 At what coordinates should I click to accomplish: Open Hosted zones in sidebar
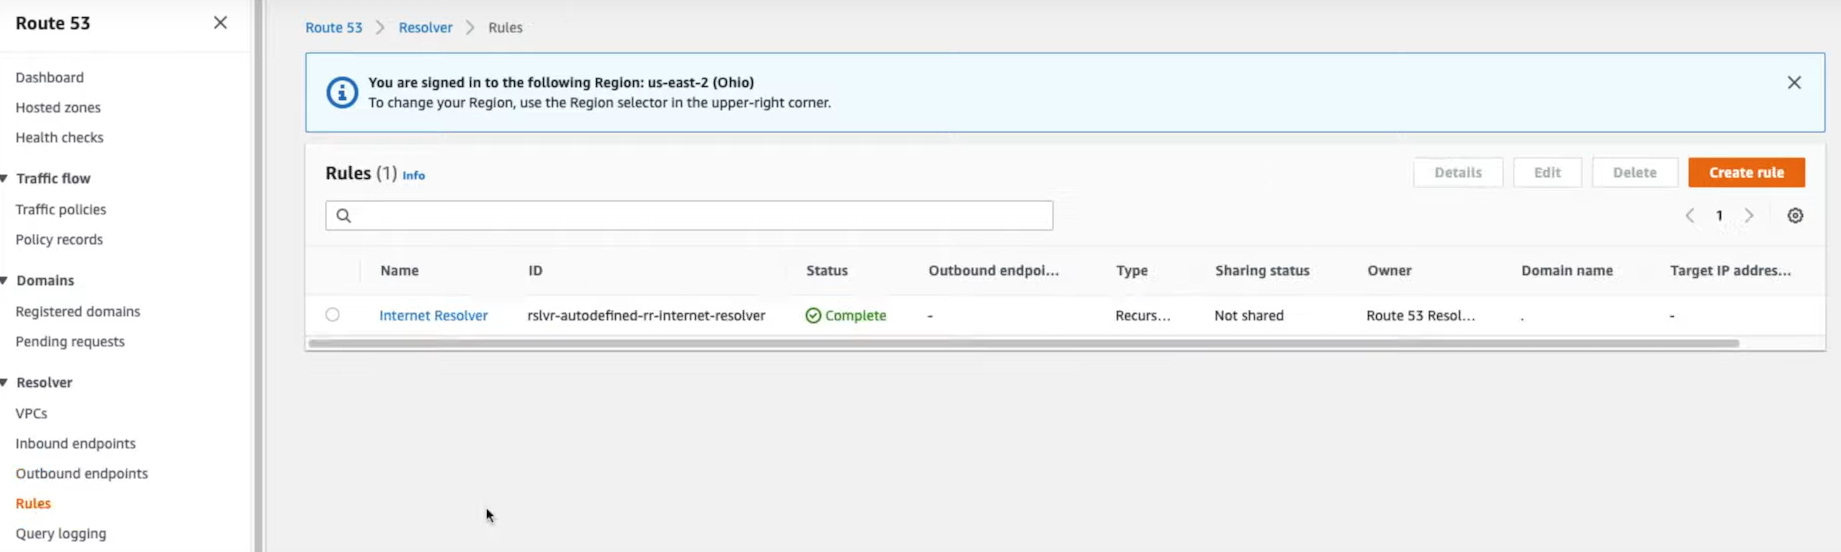coord(58,107)
